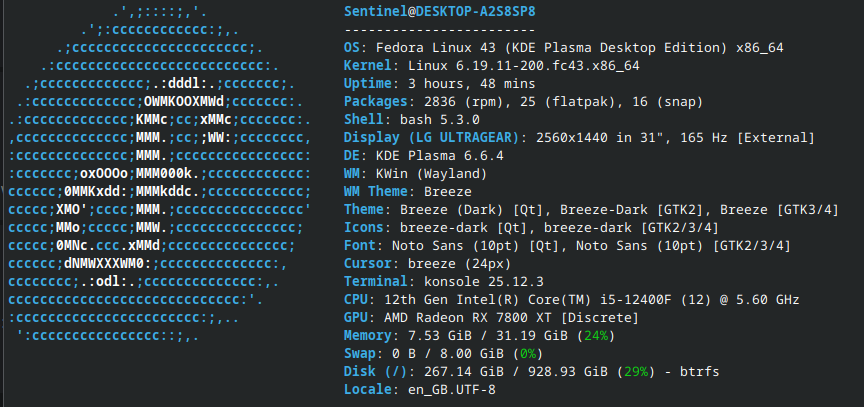Click the Swap line showing 0 B / 8.00 GiB
Viewport: 864px width, 407px height.
(444, 354)
